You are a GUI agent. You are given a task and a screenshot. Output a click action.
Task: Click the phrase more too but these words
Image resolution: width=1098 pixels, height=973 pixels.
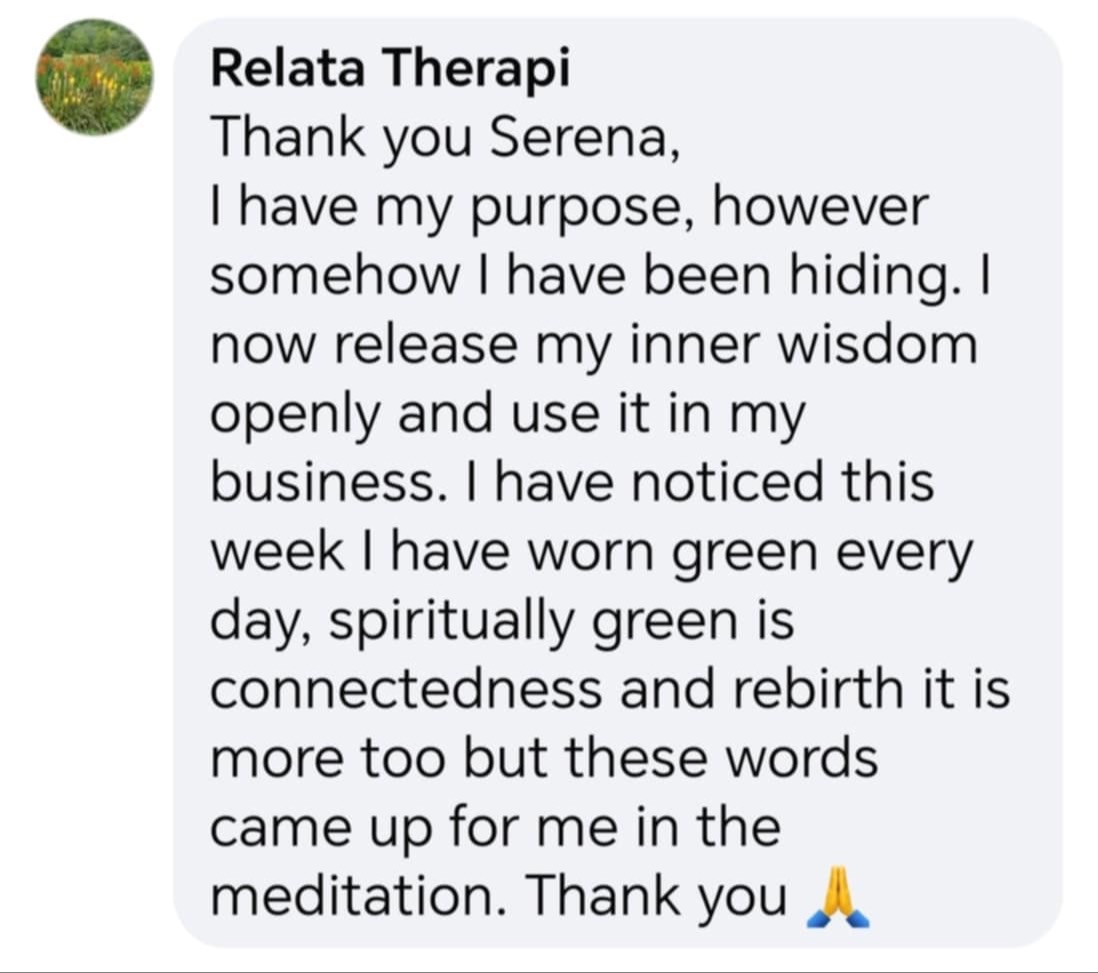click(544, 758)
